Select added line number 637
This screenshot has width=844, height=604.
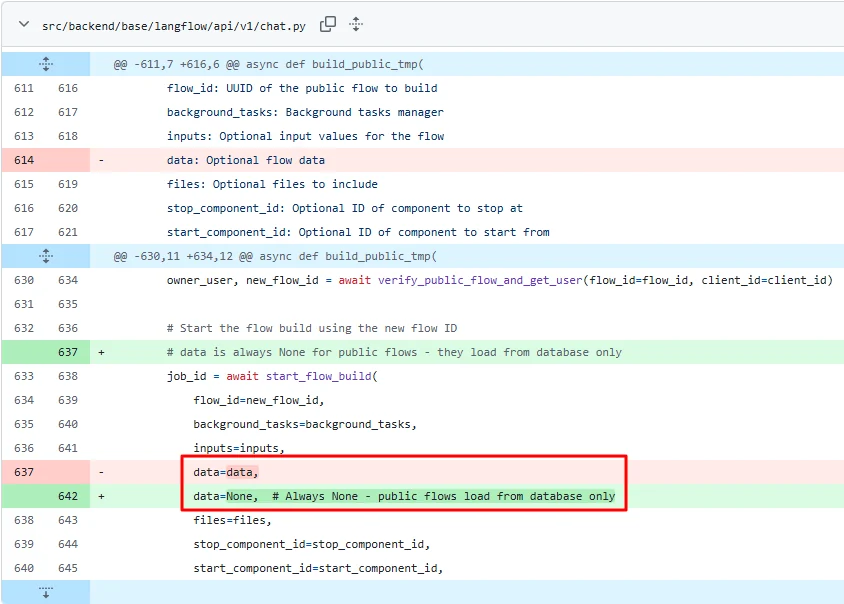tap(68, 352)
